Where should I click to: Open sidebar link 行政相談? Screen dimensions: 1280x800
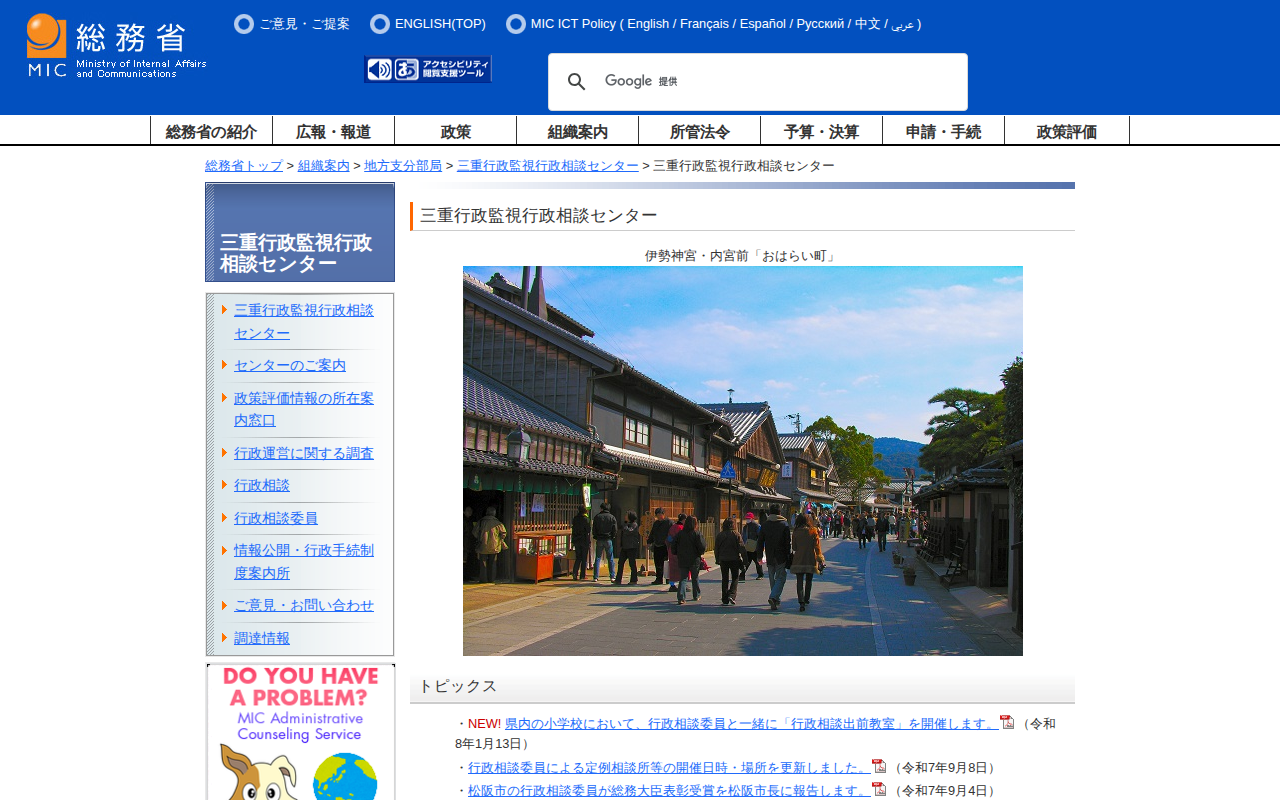(262, 486)
